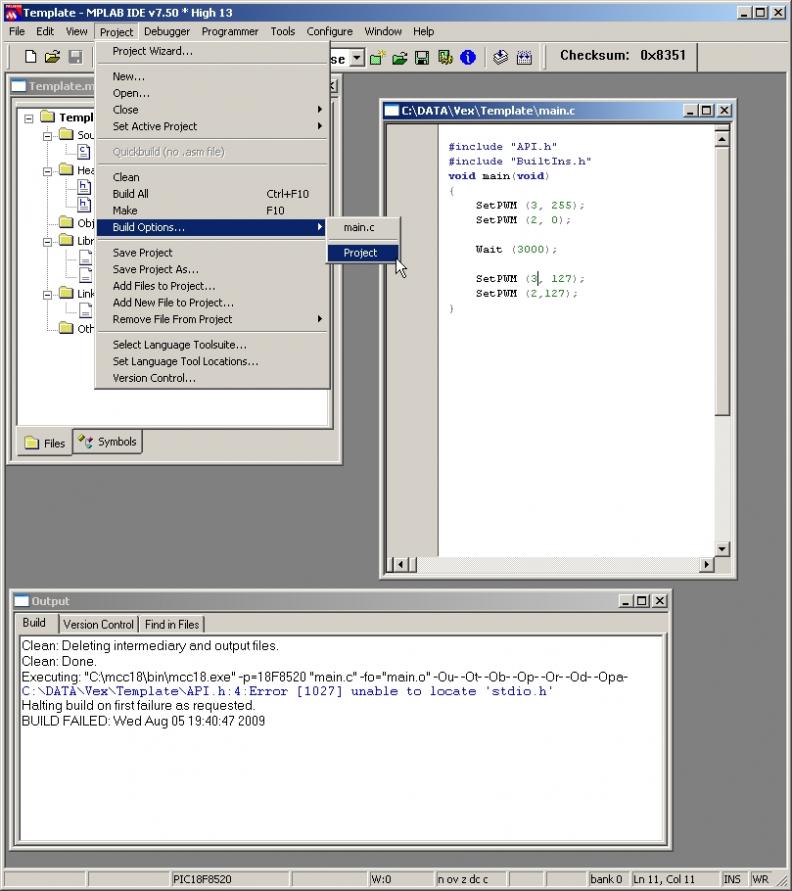792x891 pixels.
Task: Open the build configuration dropdown arrow
Action: click(x=356, y=57)
